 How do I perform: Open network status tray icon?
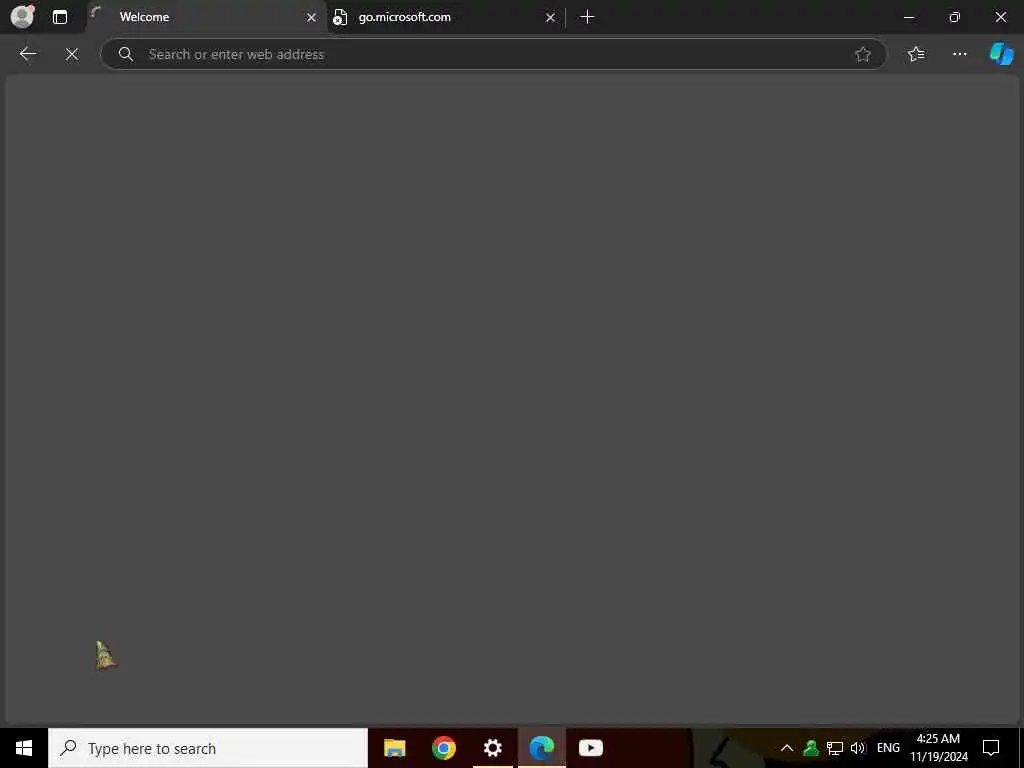tap(835, 748)
